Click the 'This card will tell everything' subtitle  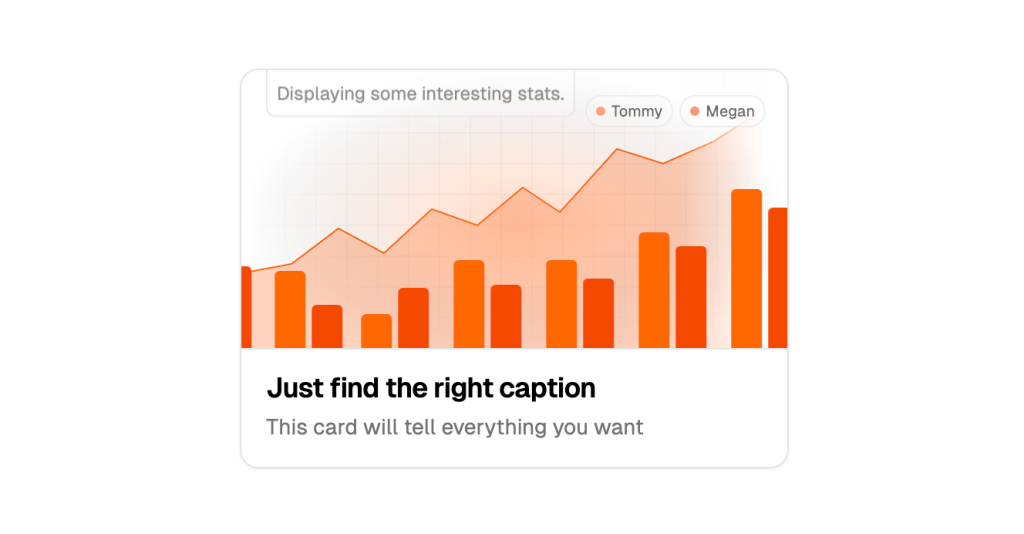[x=454, y=428]
